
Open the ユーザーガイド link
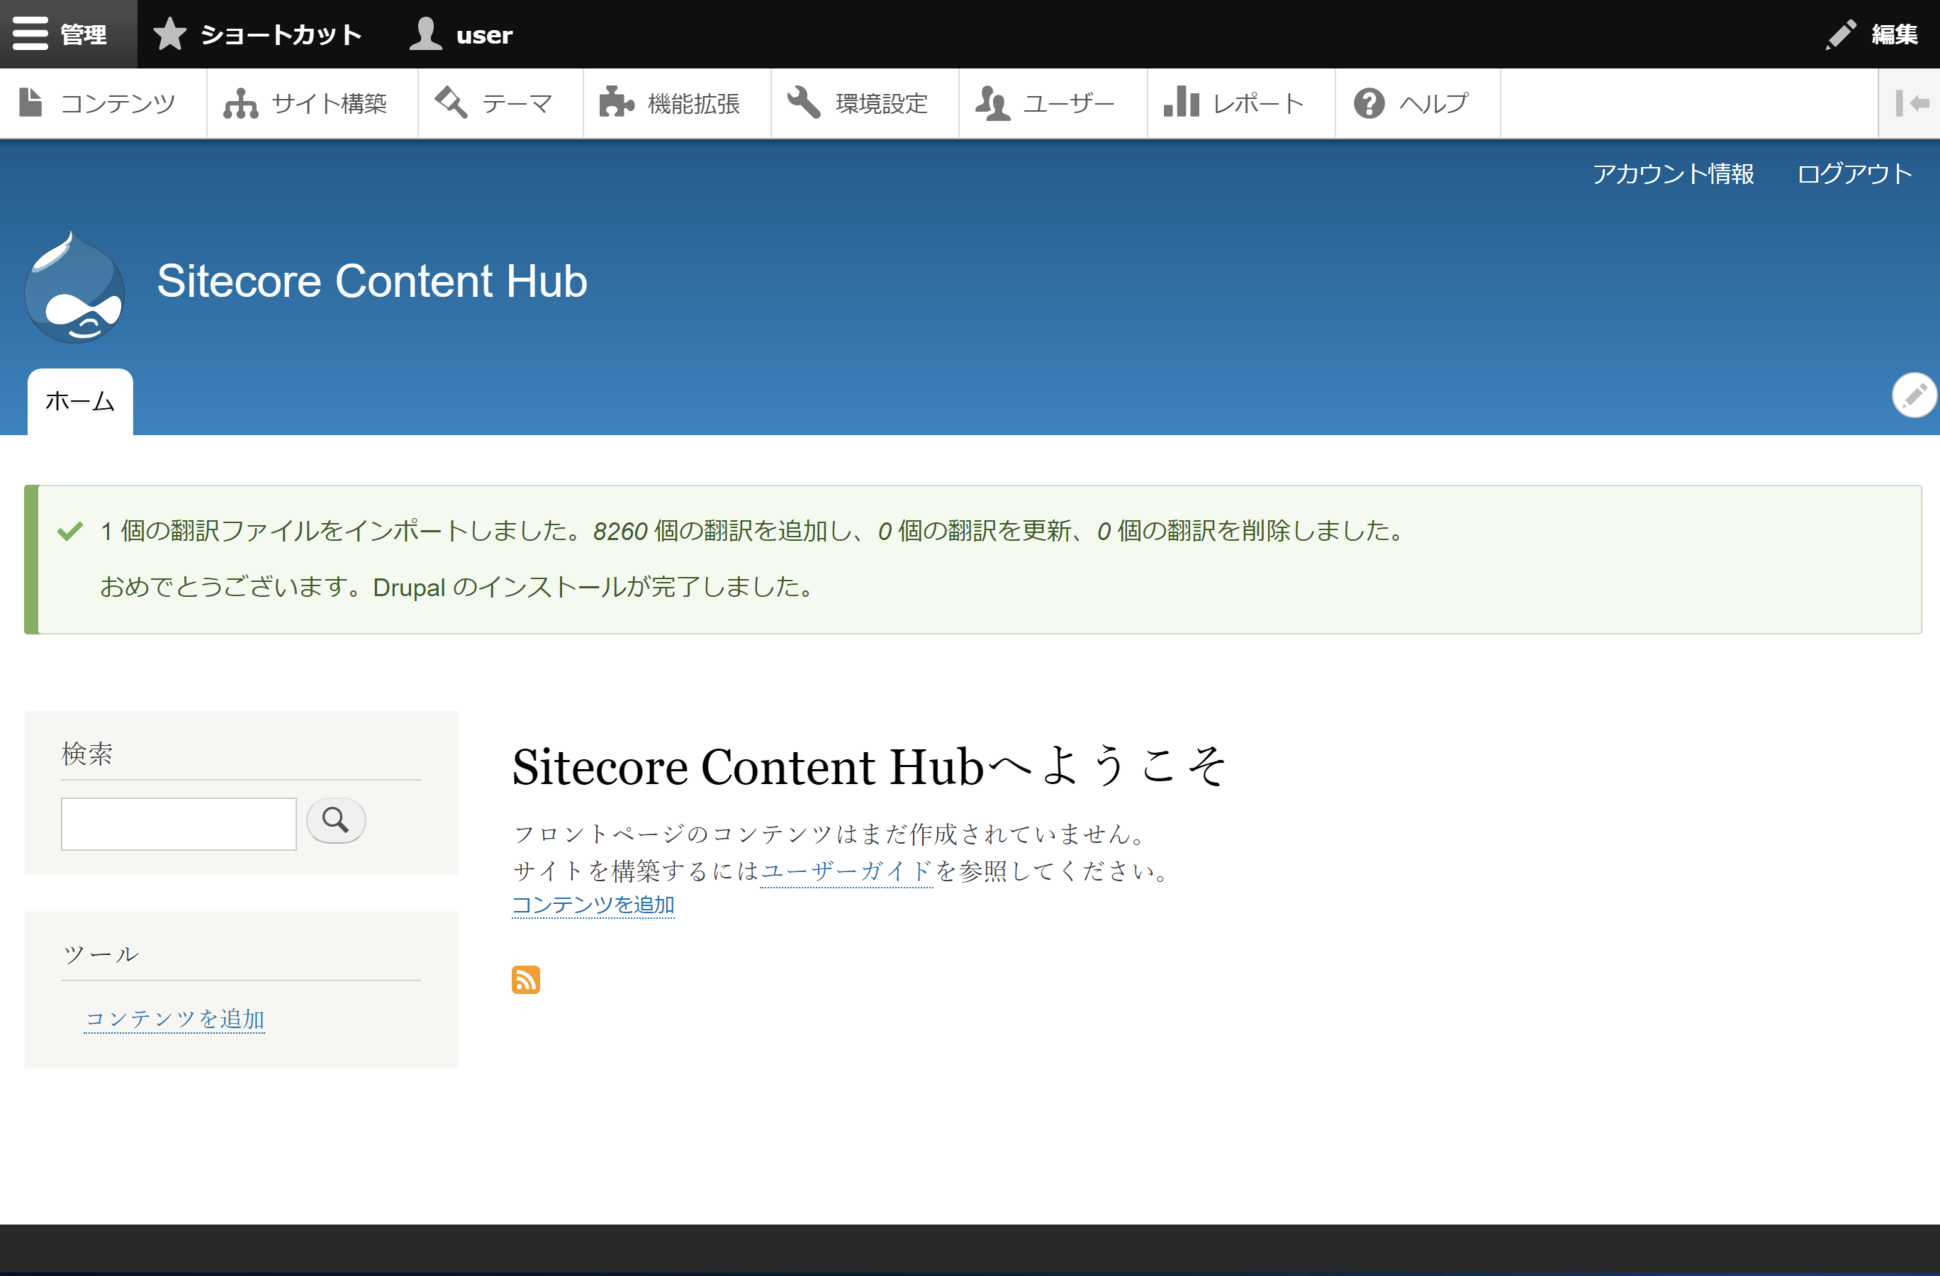click(846, 871)
